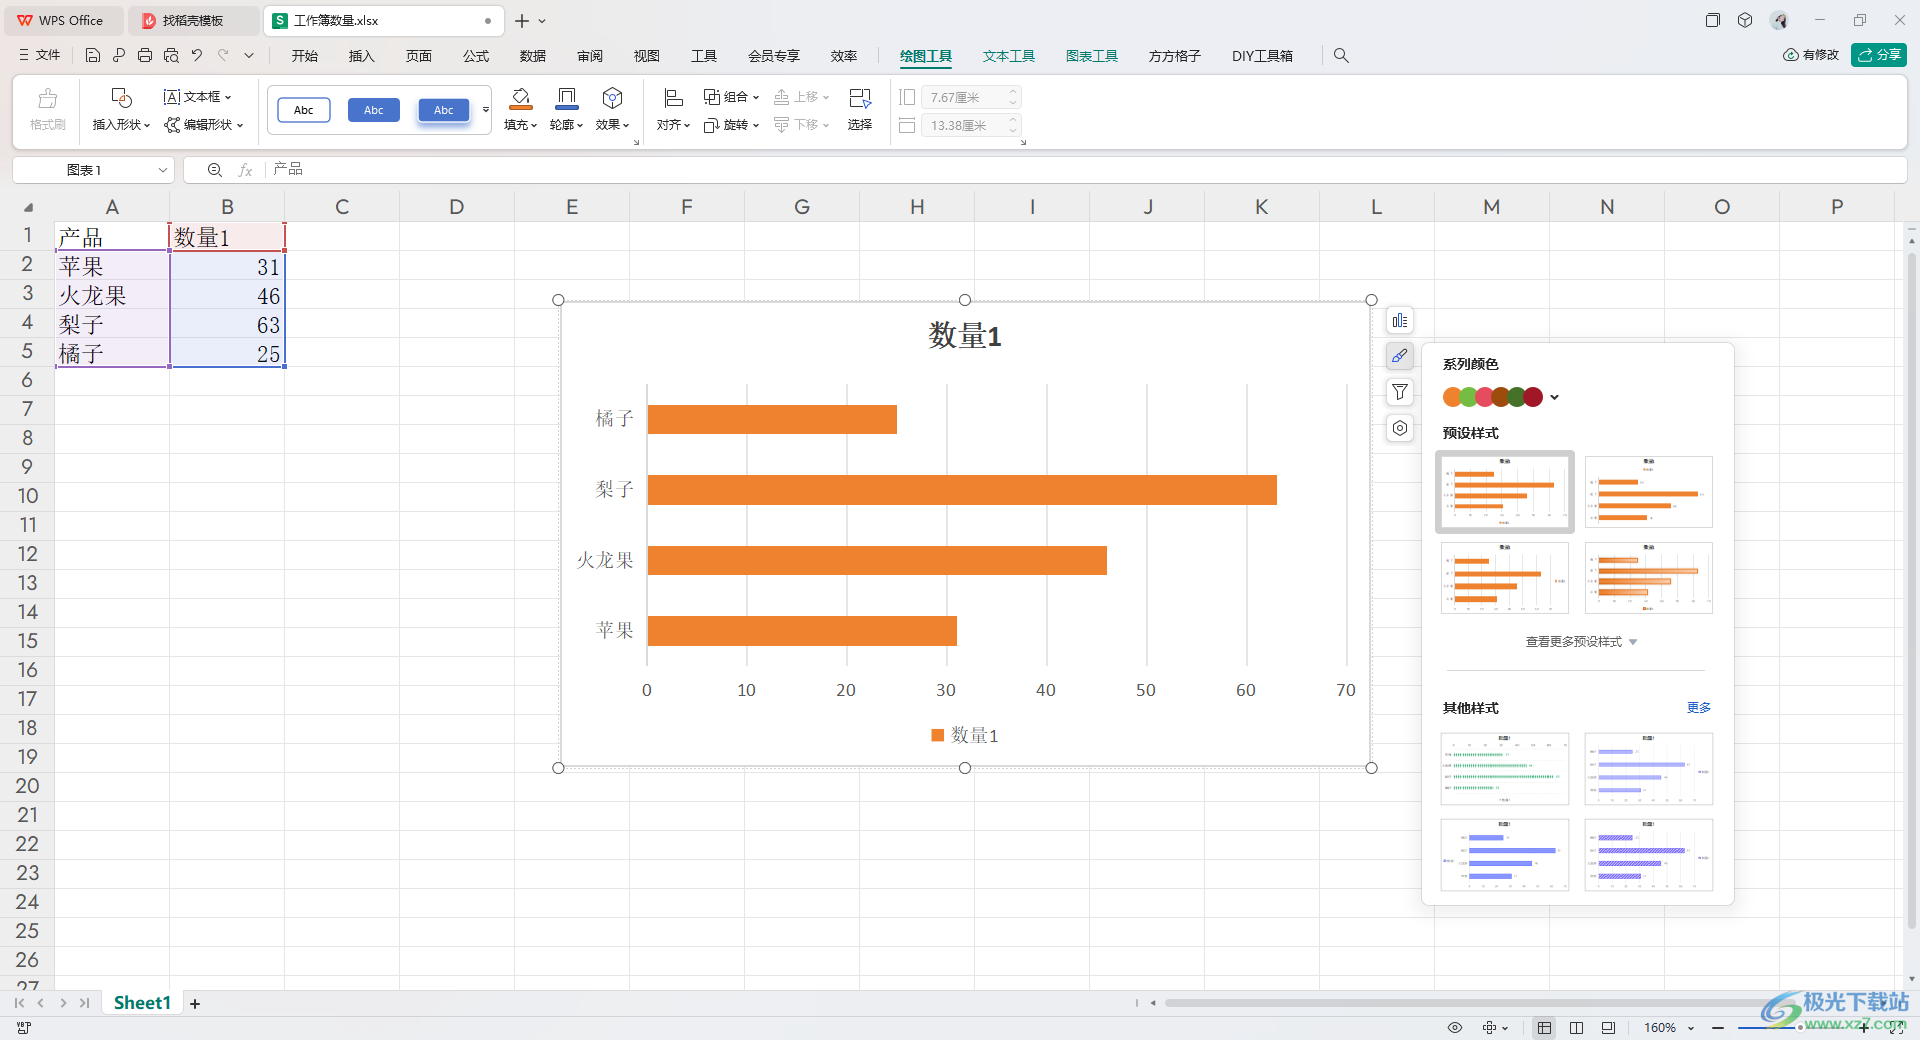Image resolution: width=1920 pixels, height=1040 pixels.
Task: Click the zoom magnifier icon in formula bar
Action: click(x=214, y=170)
